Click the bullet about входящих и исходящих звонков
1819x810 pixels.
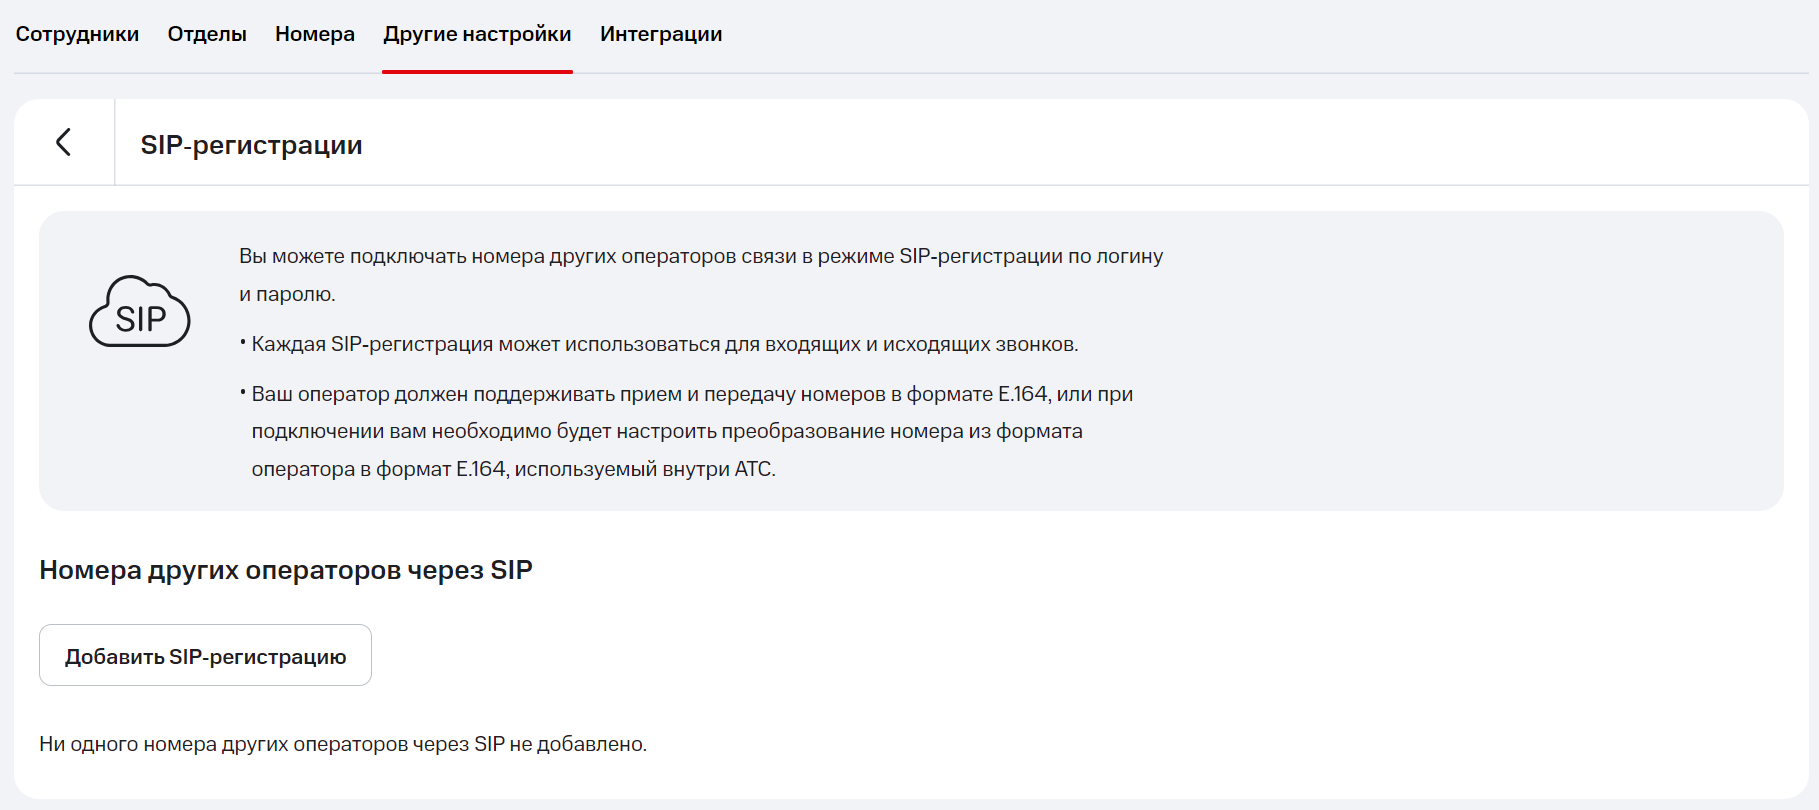664,344
